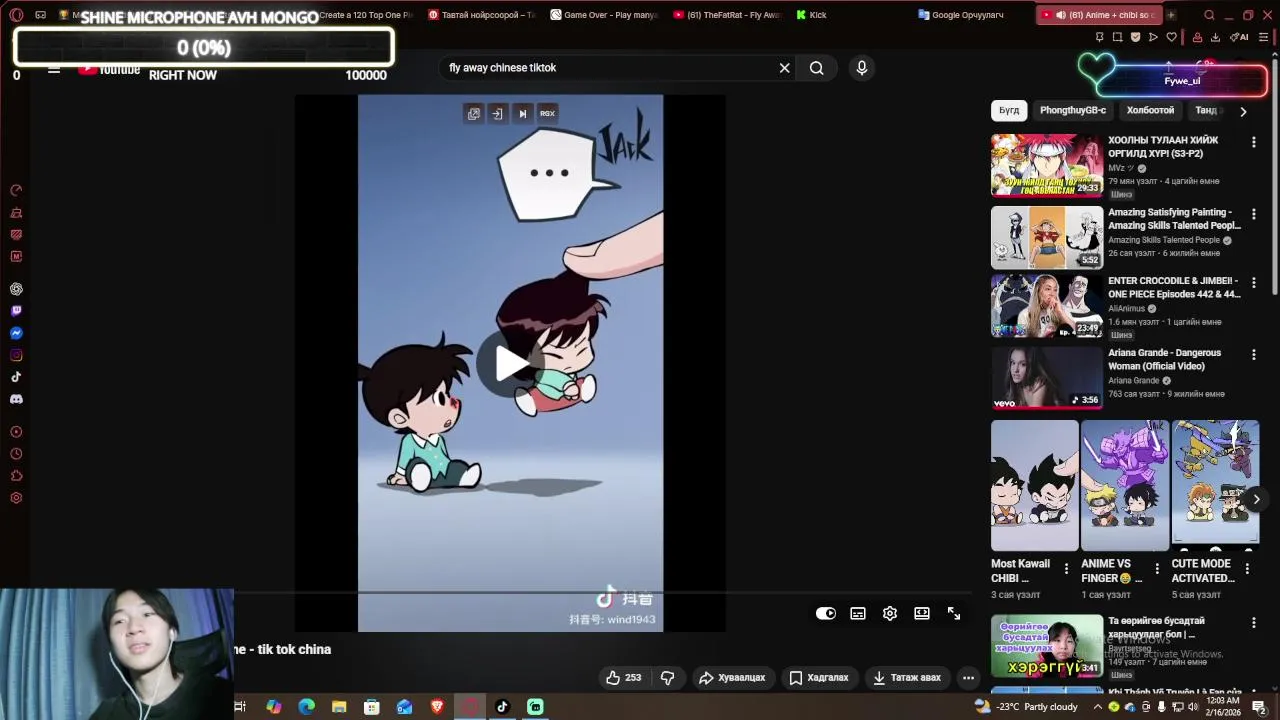Clear the YouTube search text
This screenshot has height=720, width=1280.
785,68
